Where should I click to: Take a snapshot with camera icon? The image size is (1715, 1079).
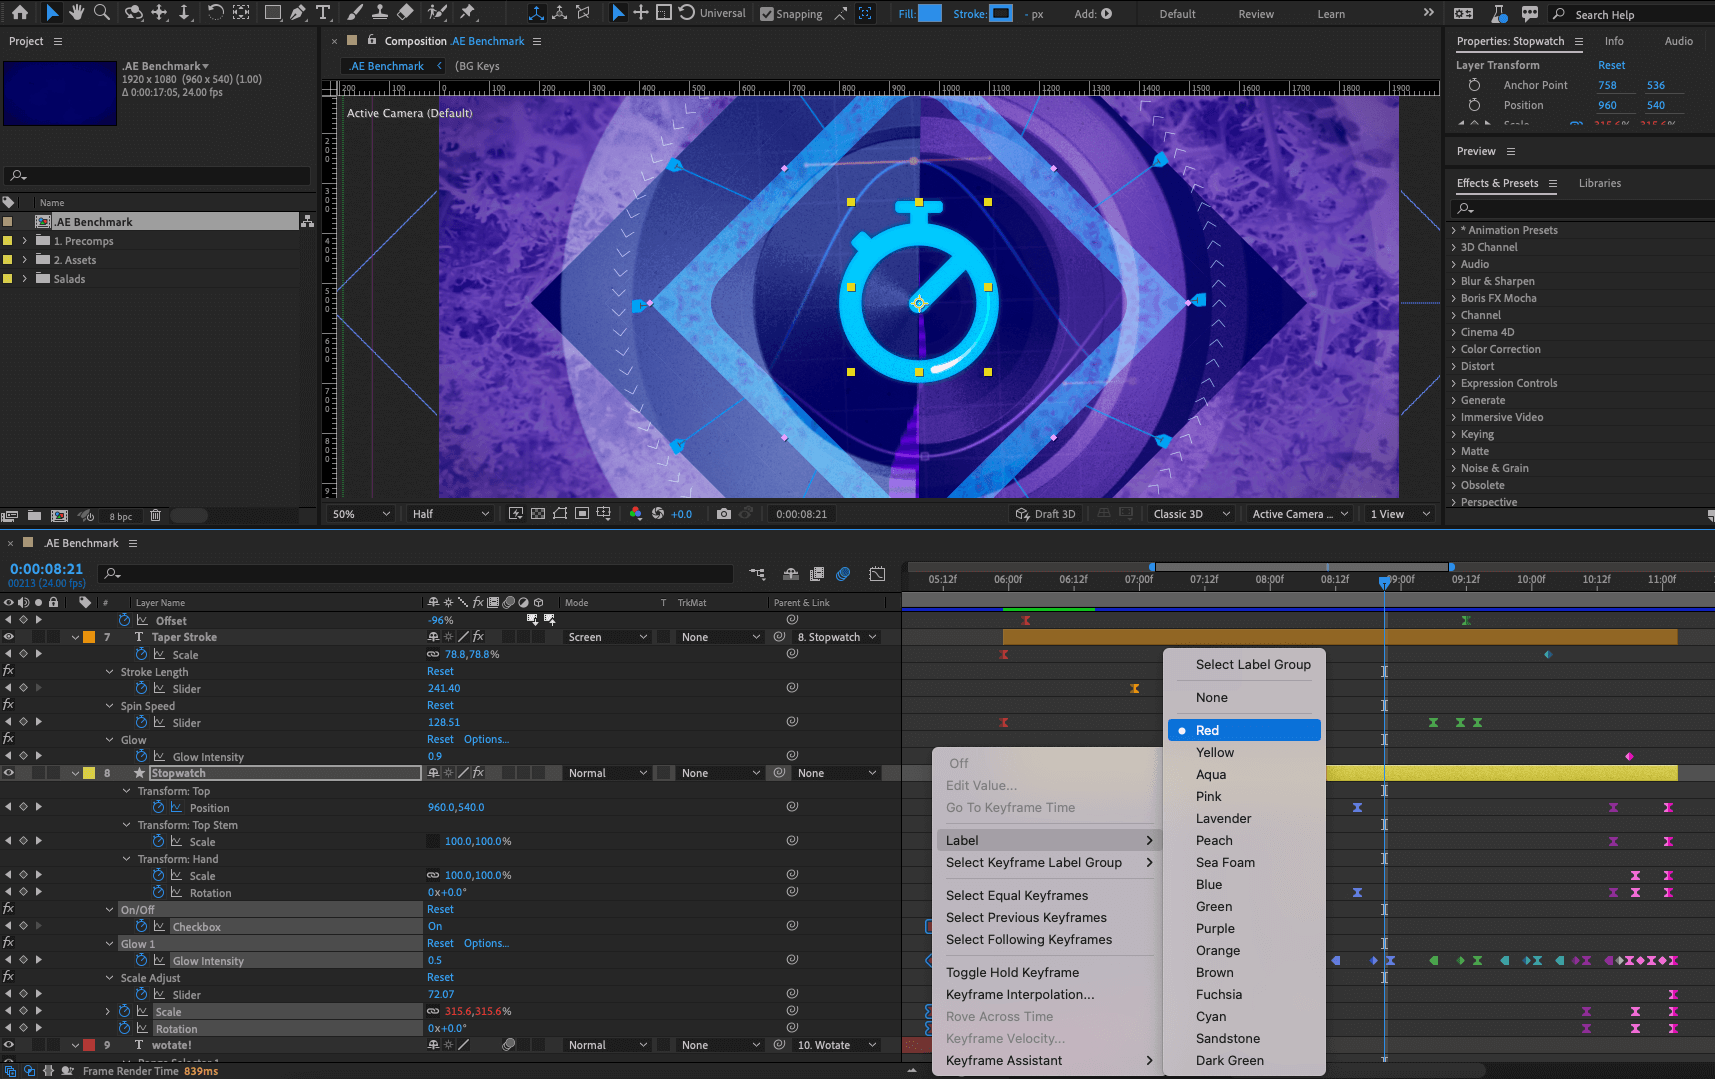pos(724,514)
